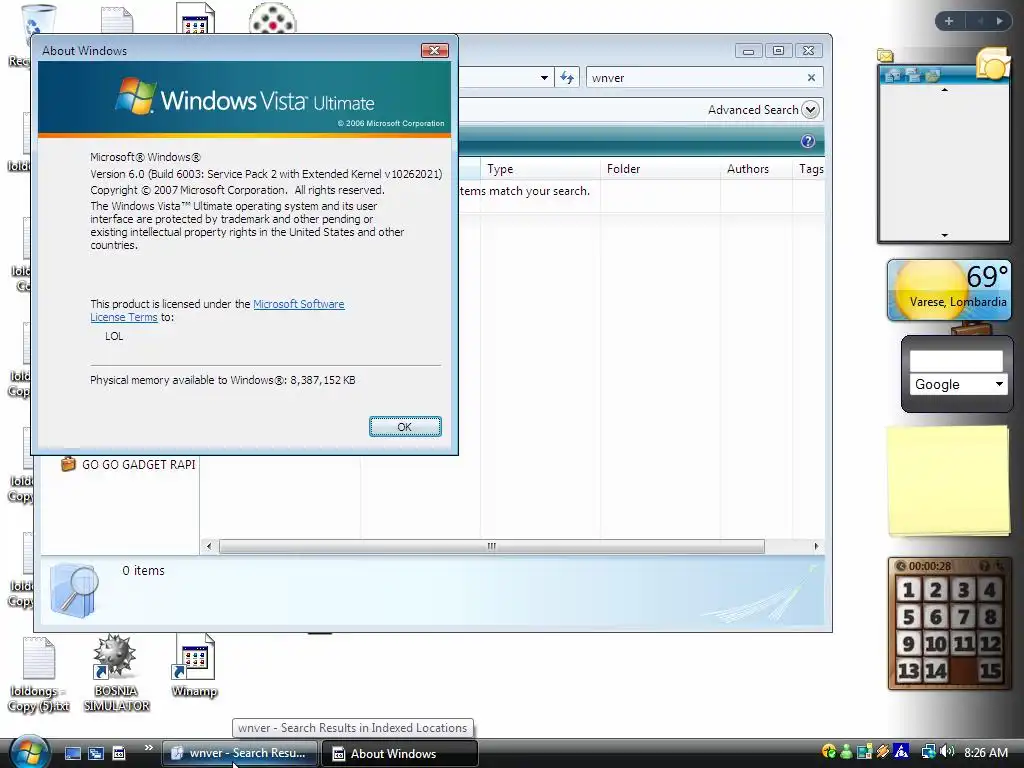Click third icon in mail gadget header
Viewport: 1024px width, 768px height.
click(x=933, y=75)
